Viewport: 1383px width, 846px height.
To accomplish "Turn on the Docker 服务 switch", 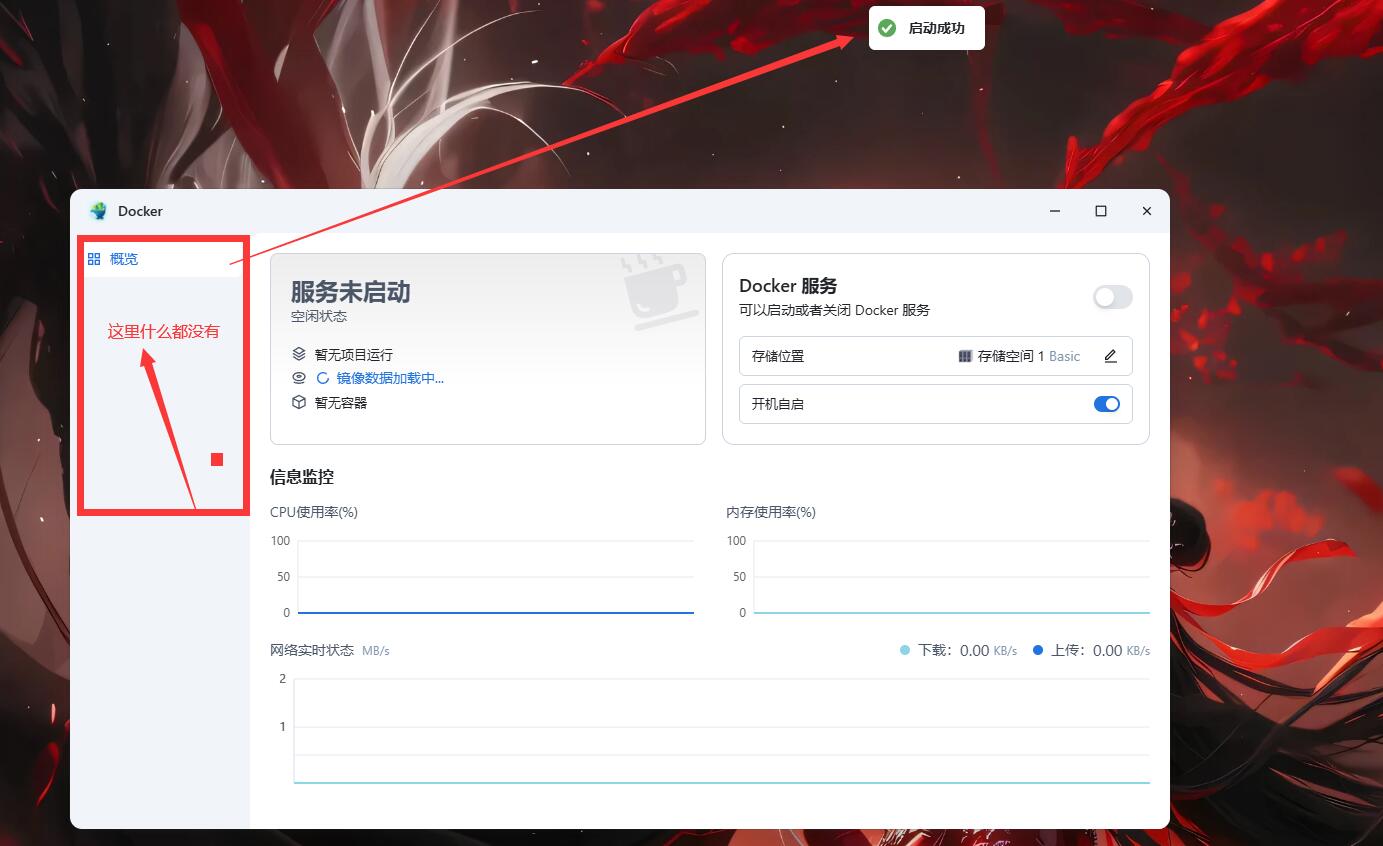I will (x=1112, y=297).
